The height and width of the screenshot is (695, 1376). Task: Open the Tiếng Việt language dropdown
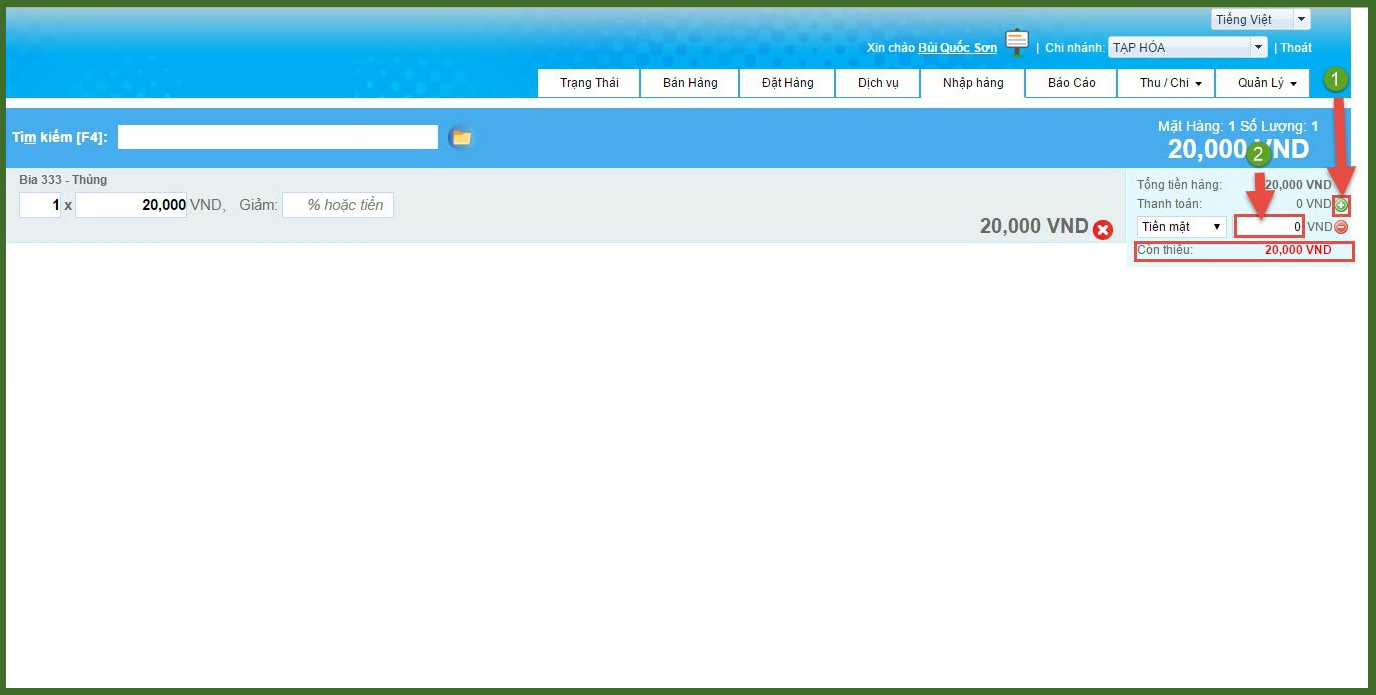pyautogui.click(x=1260, y=19)
